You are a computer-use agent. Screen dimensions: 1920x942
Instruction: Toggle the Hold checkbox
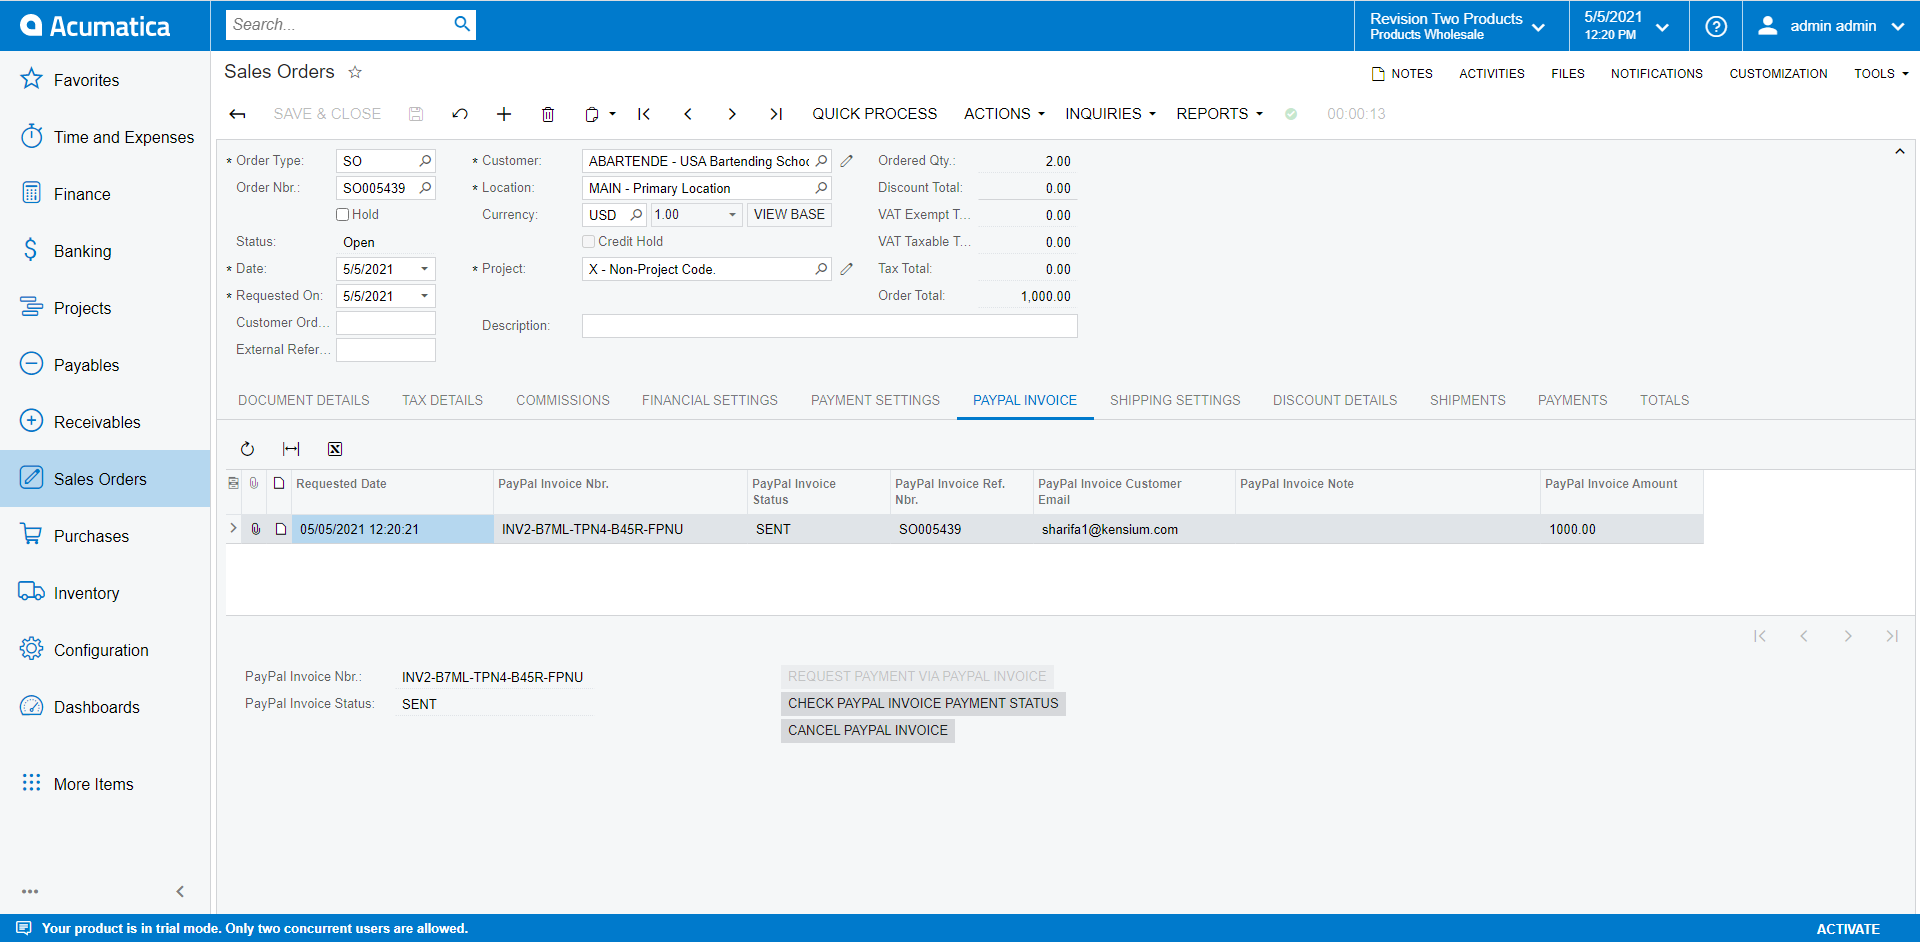(x=343, y=215)
